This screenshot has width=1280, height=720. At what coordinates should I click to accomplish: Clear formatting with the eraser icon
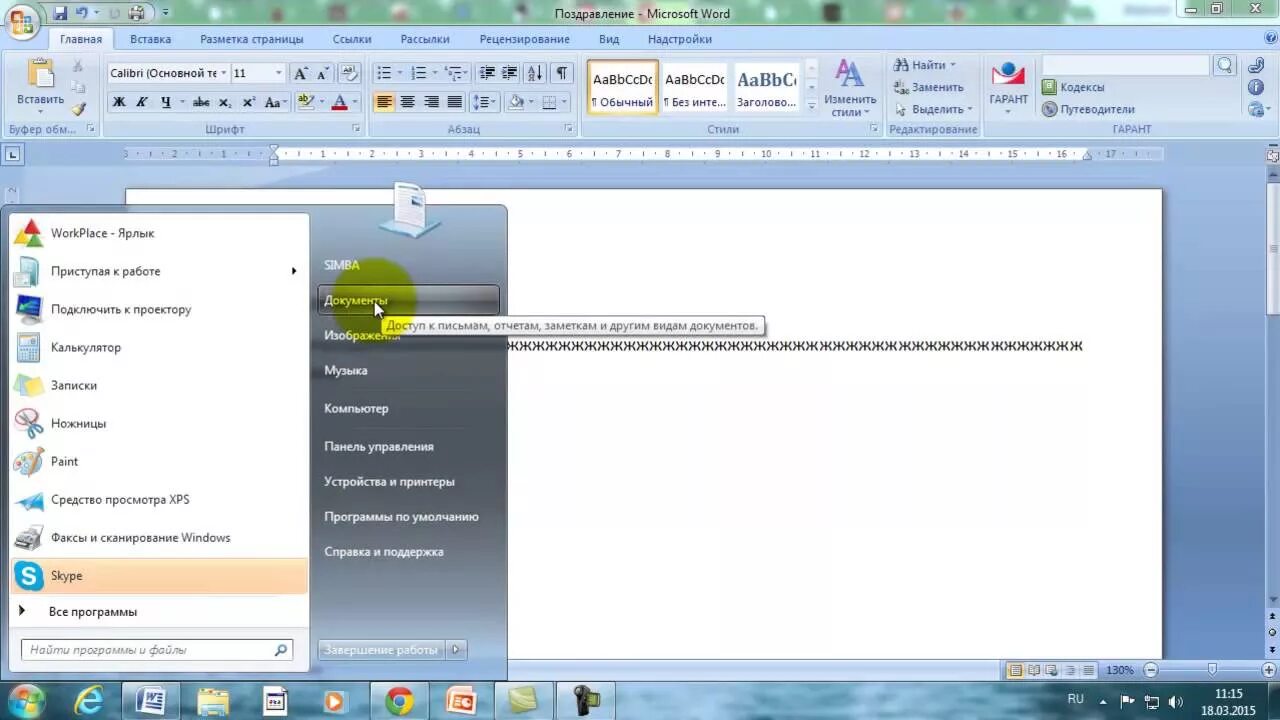click(x=349, y=73)
